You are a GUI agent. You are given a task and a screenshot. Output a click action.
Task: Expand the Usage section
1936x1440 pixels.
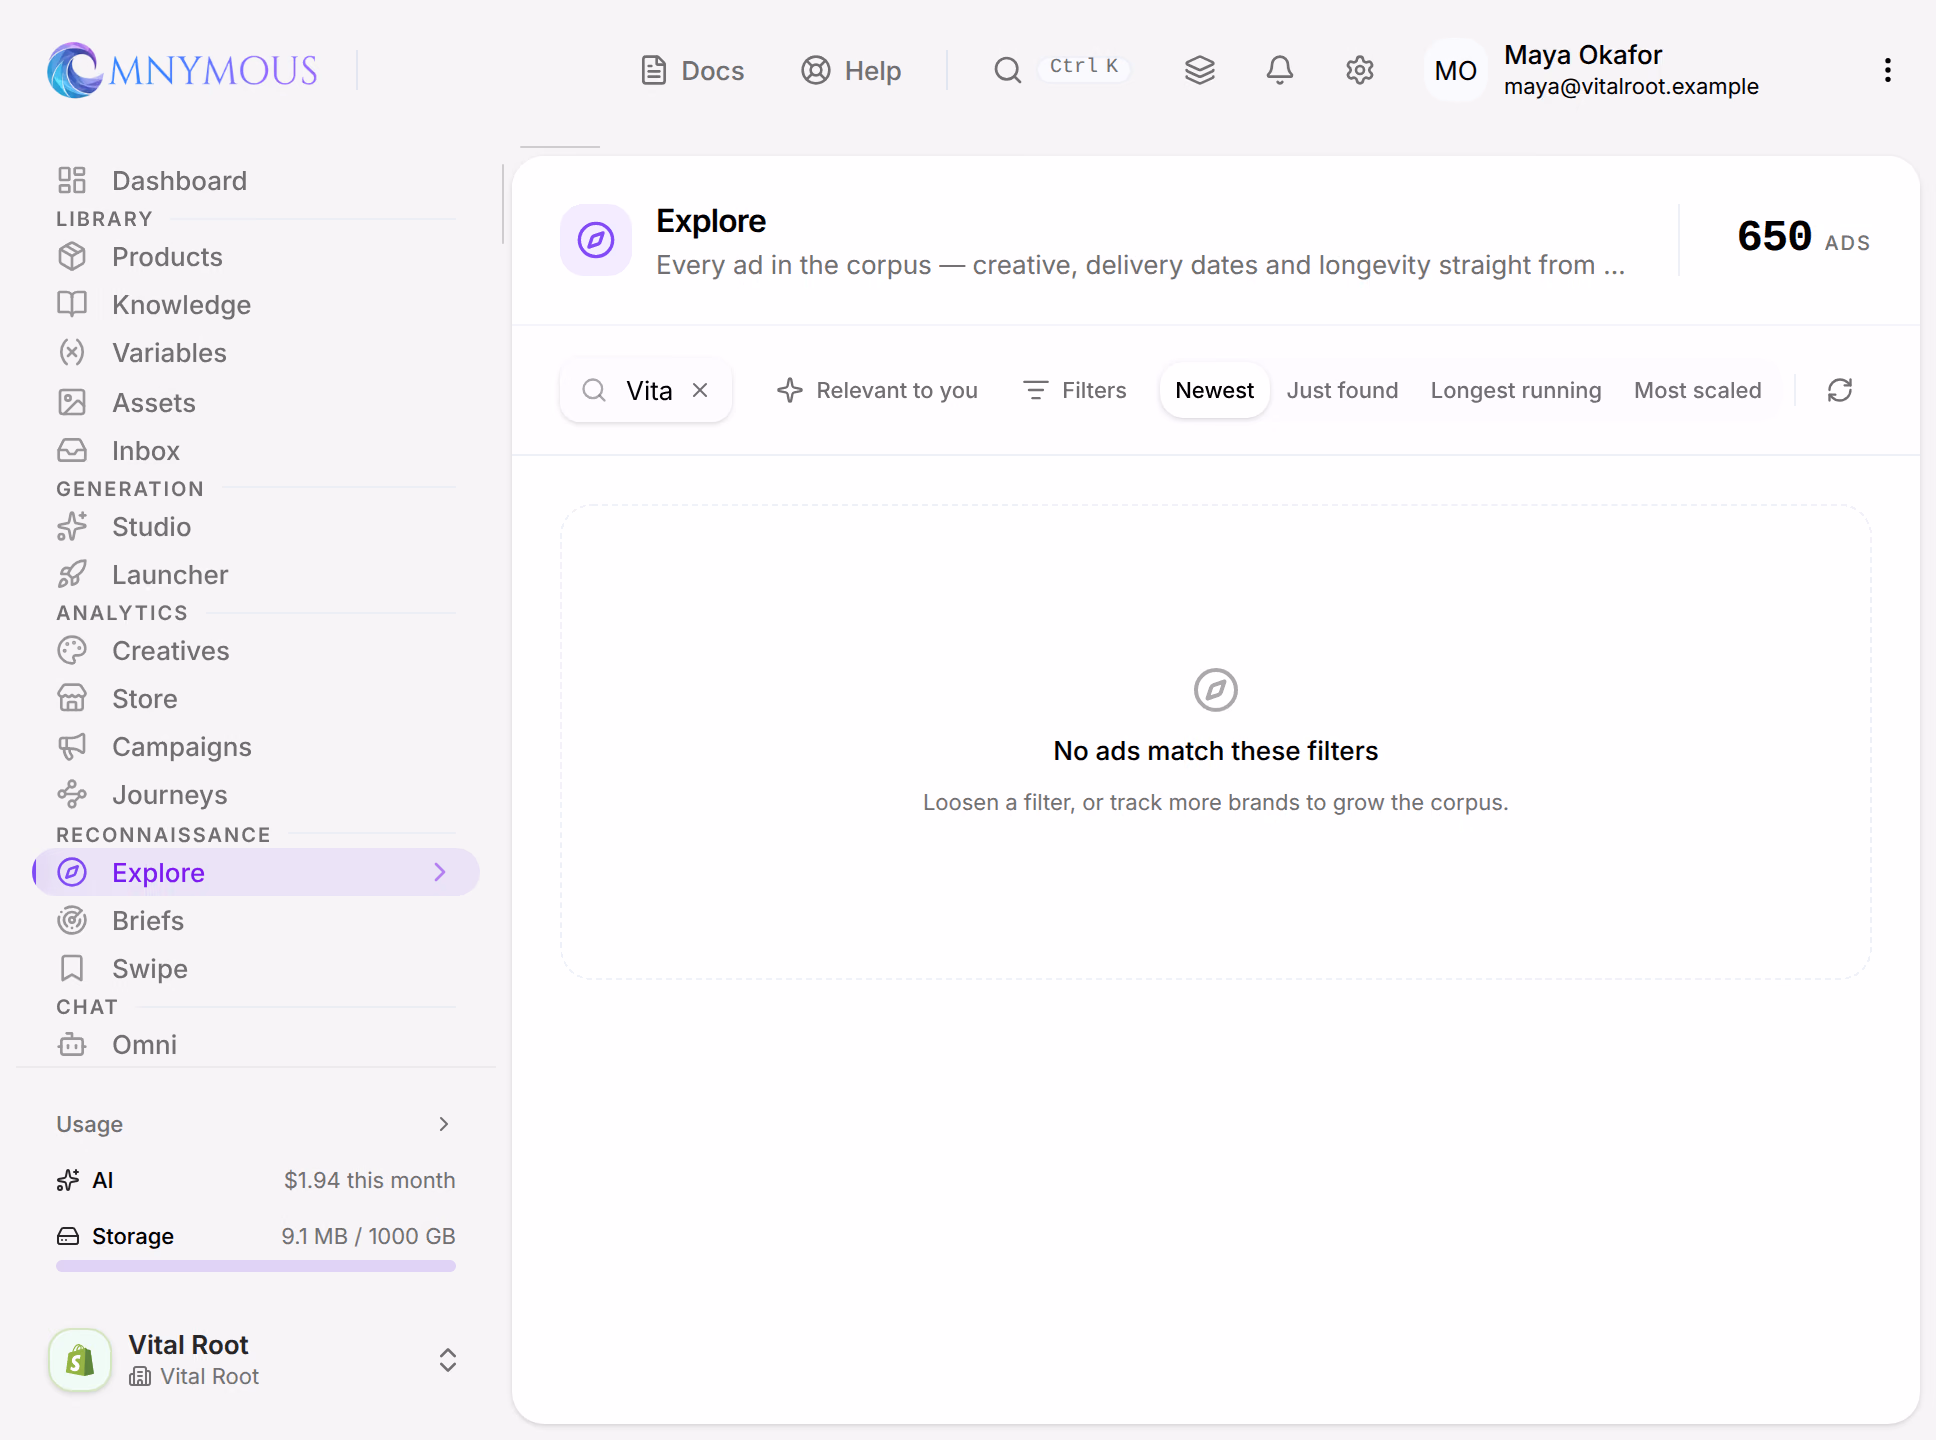coord(256,1124)
